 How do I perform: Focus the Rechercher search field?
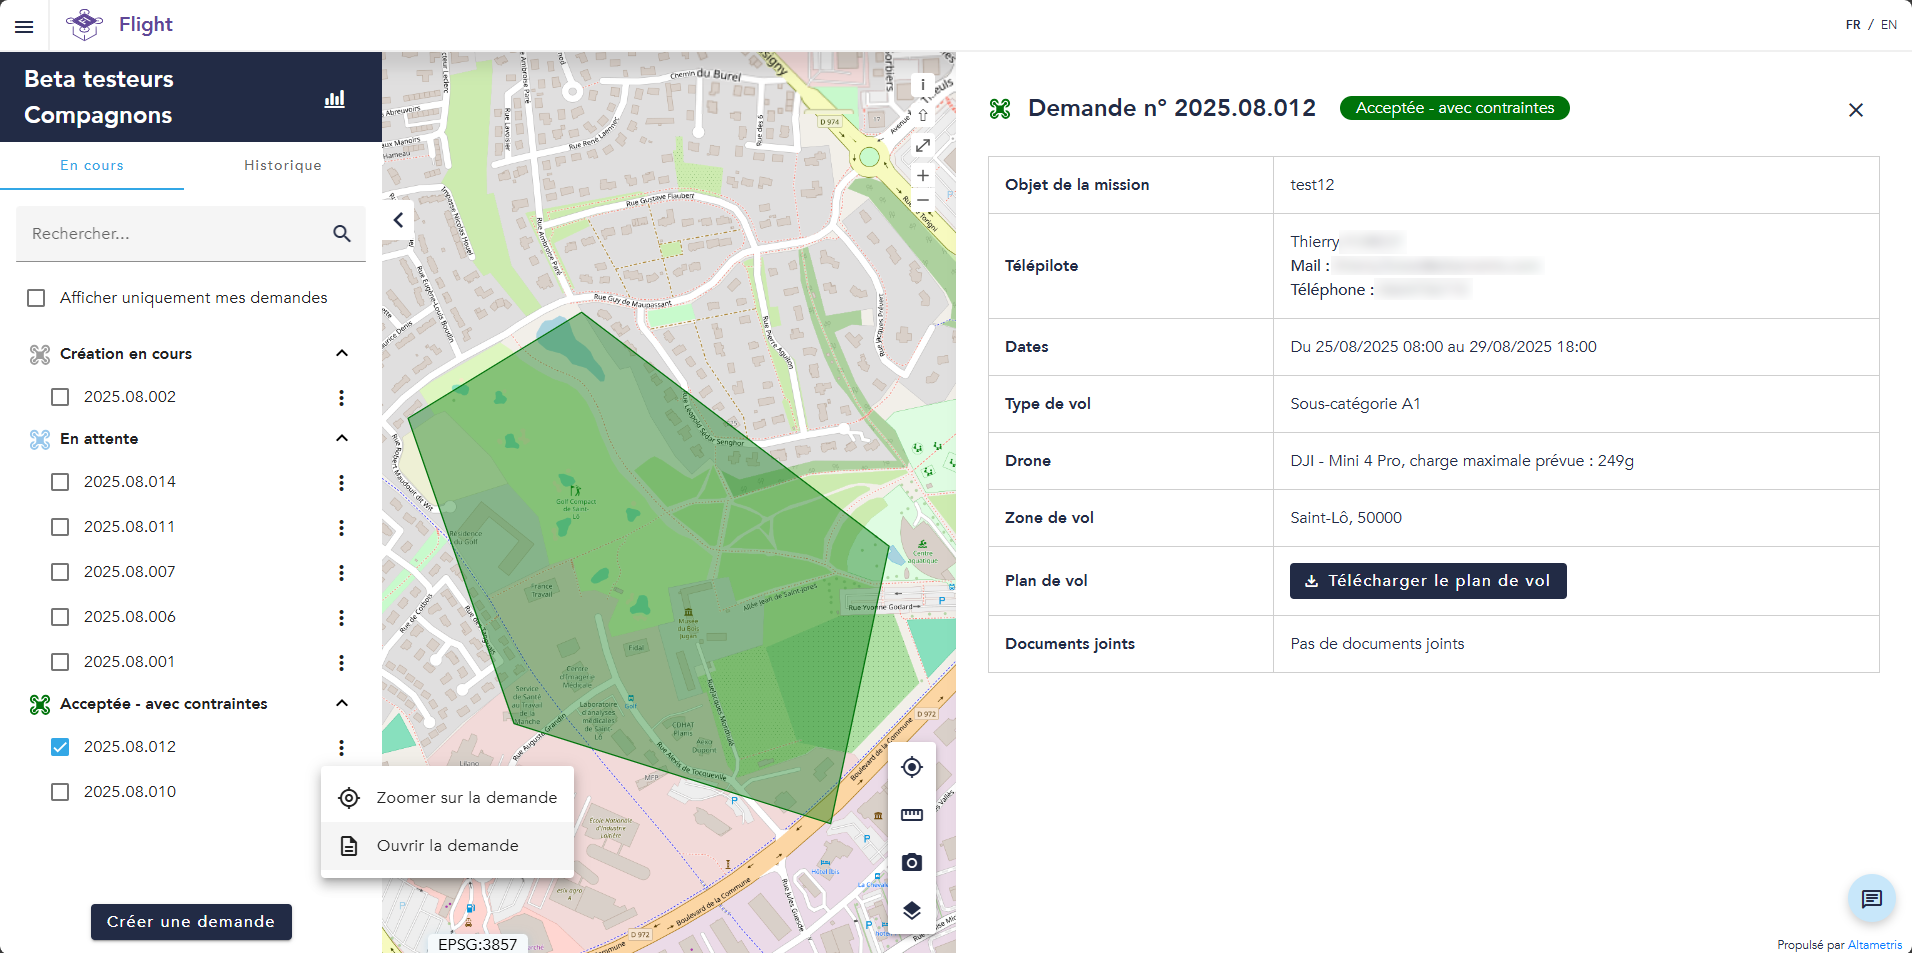pos(170,234)
